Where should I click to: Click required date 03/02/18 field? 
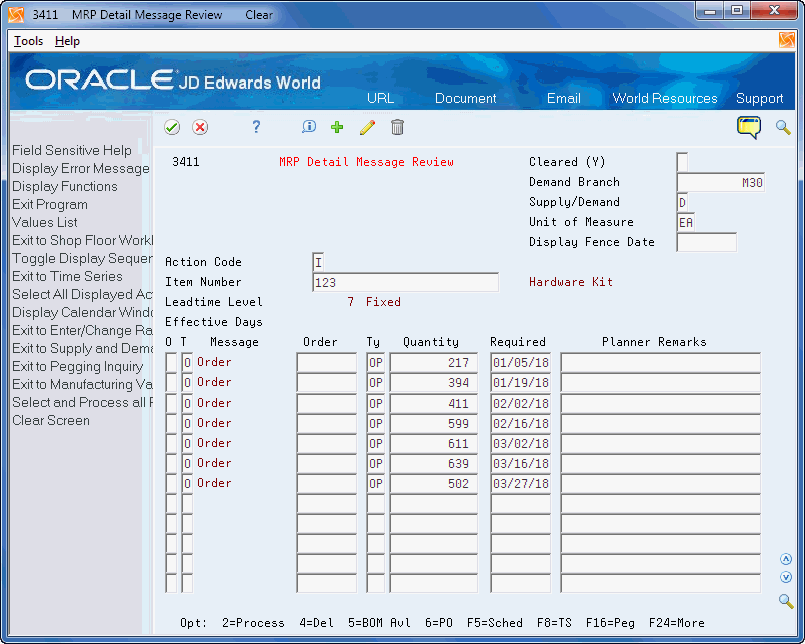pyautogui.click(x=521, y=443)
